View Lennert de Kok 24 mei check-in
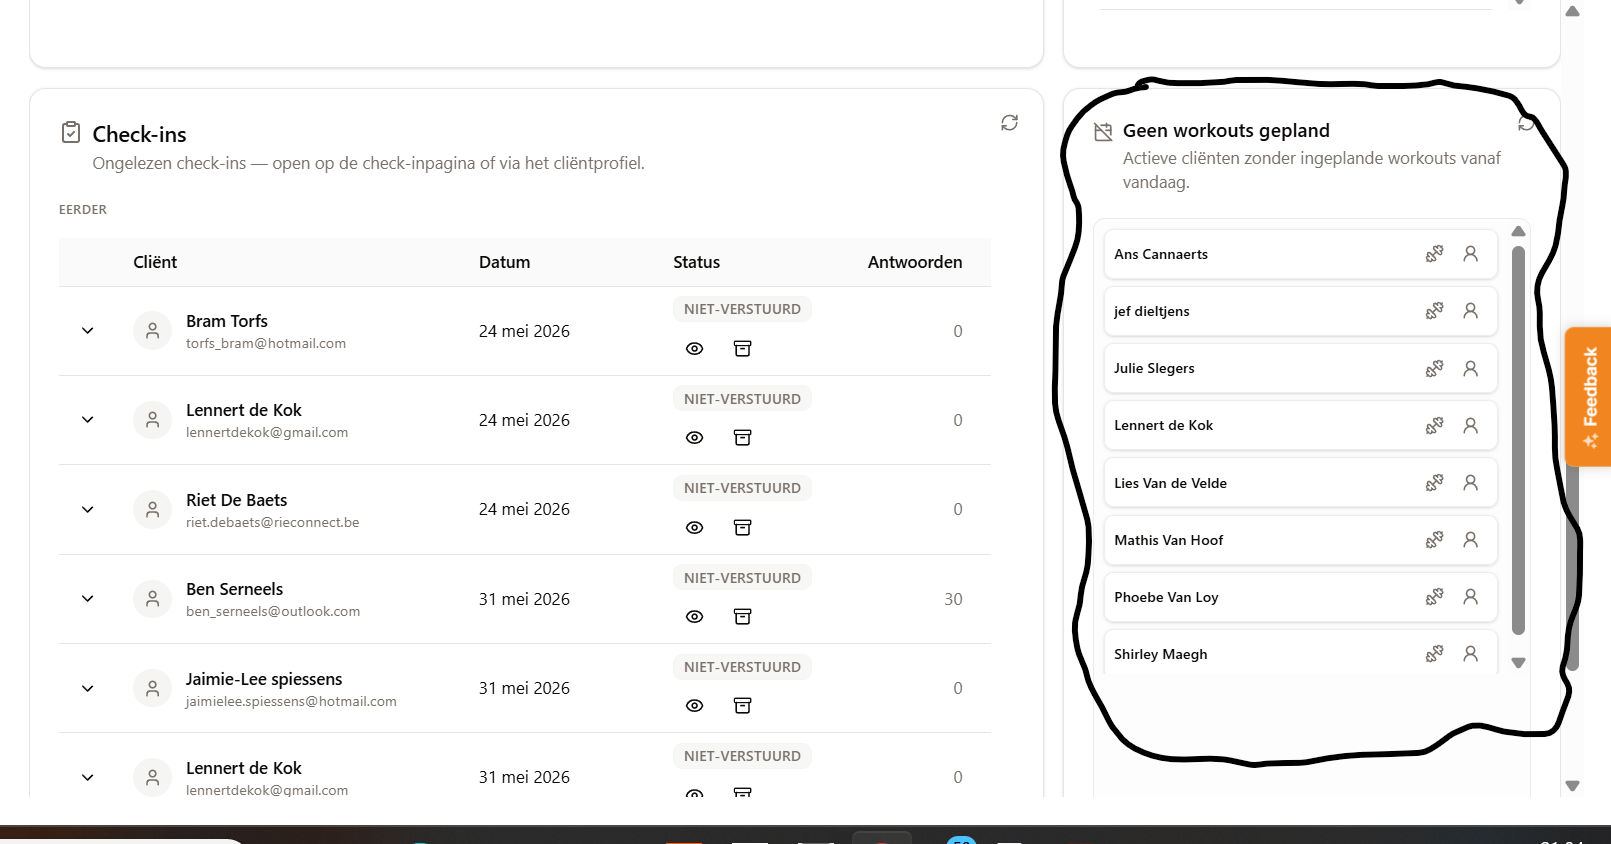The image size is (1611, 844). [695, 438]
